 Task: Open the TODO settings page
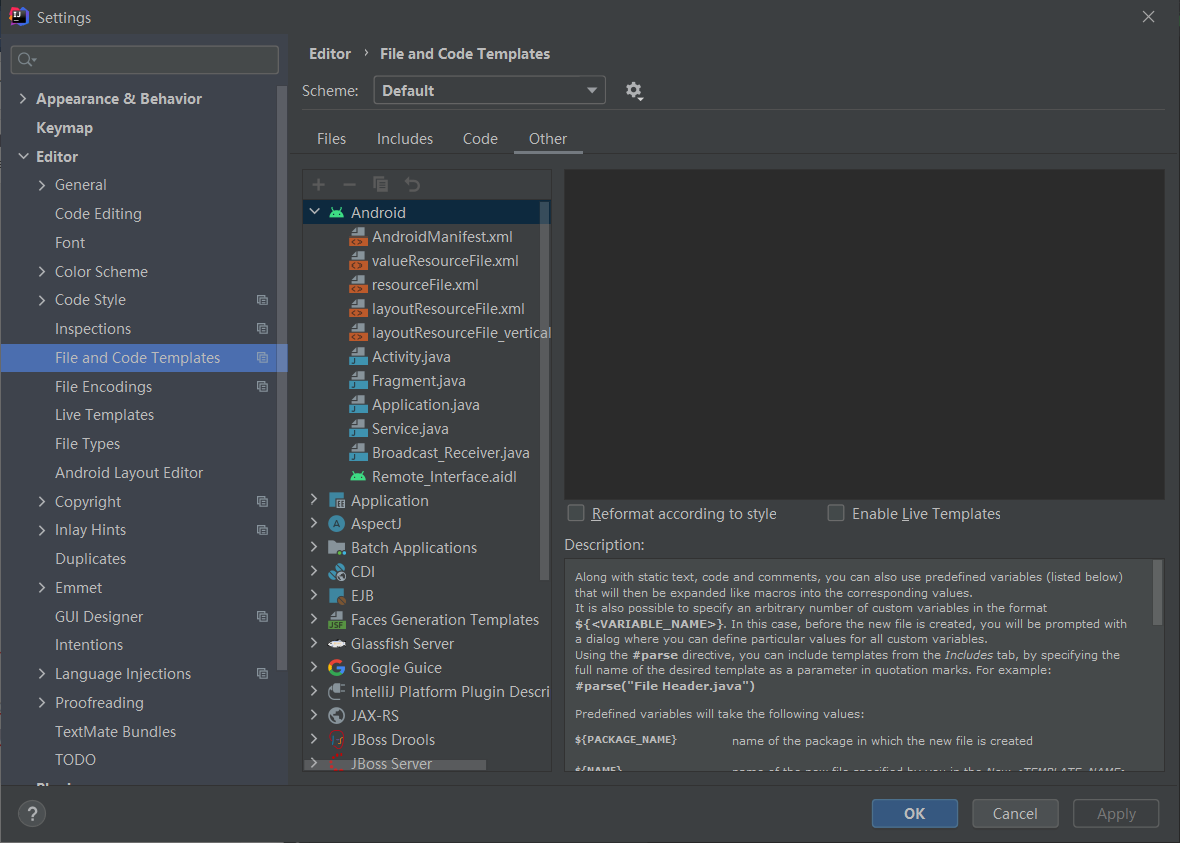[x=75, y=760]
